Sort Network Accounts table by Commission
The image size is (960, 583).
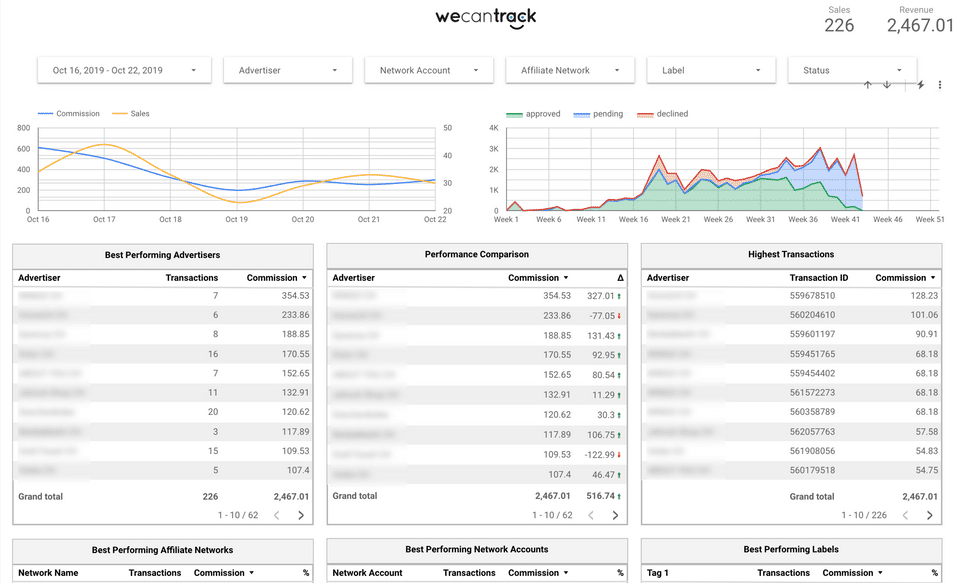pyautogui.click(x=538, y=573)
